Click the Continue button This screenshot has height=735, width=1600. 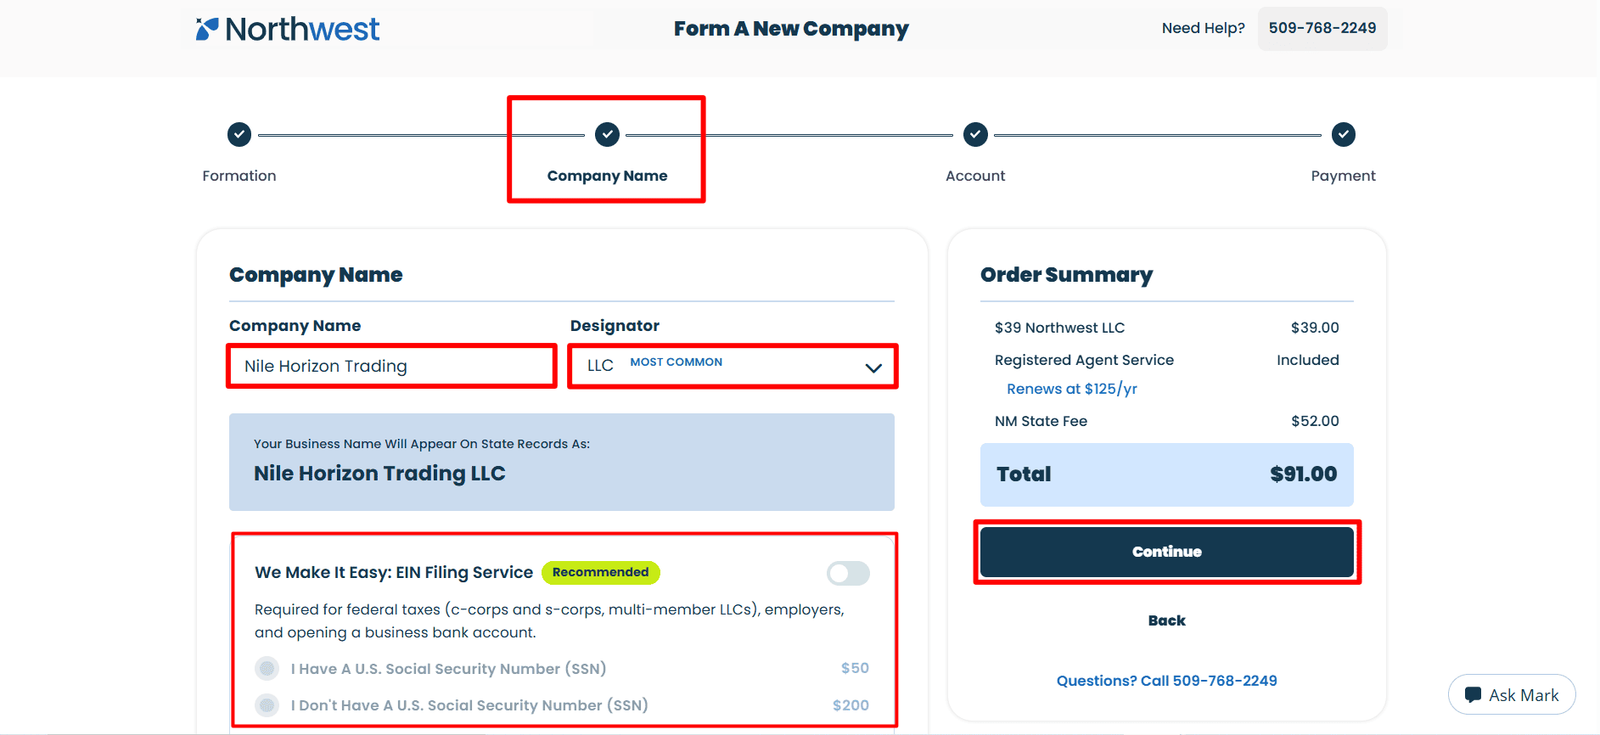[x=1167, y=552]
